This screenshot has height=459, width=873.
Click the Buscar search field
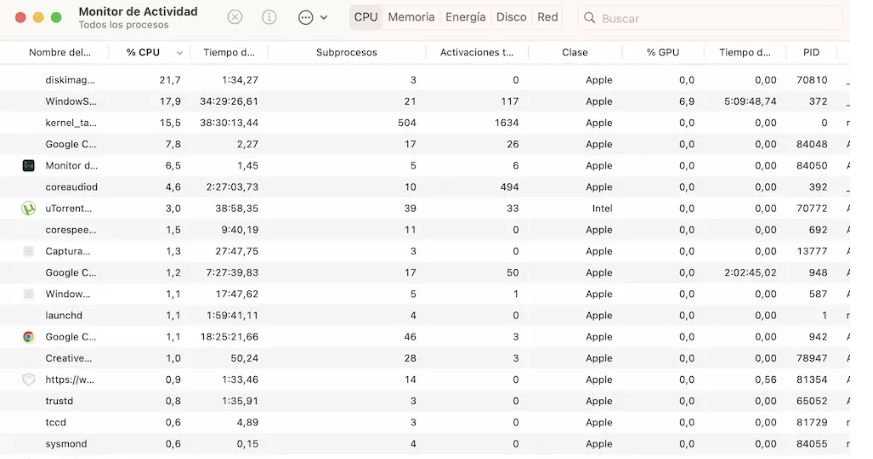tap(710, 18)
